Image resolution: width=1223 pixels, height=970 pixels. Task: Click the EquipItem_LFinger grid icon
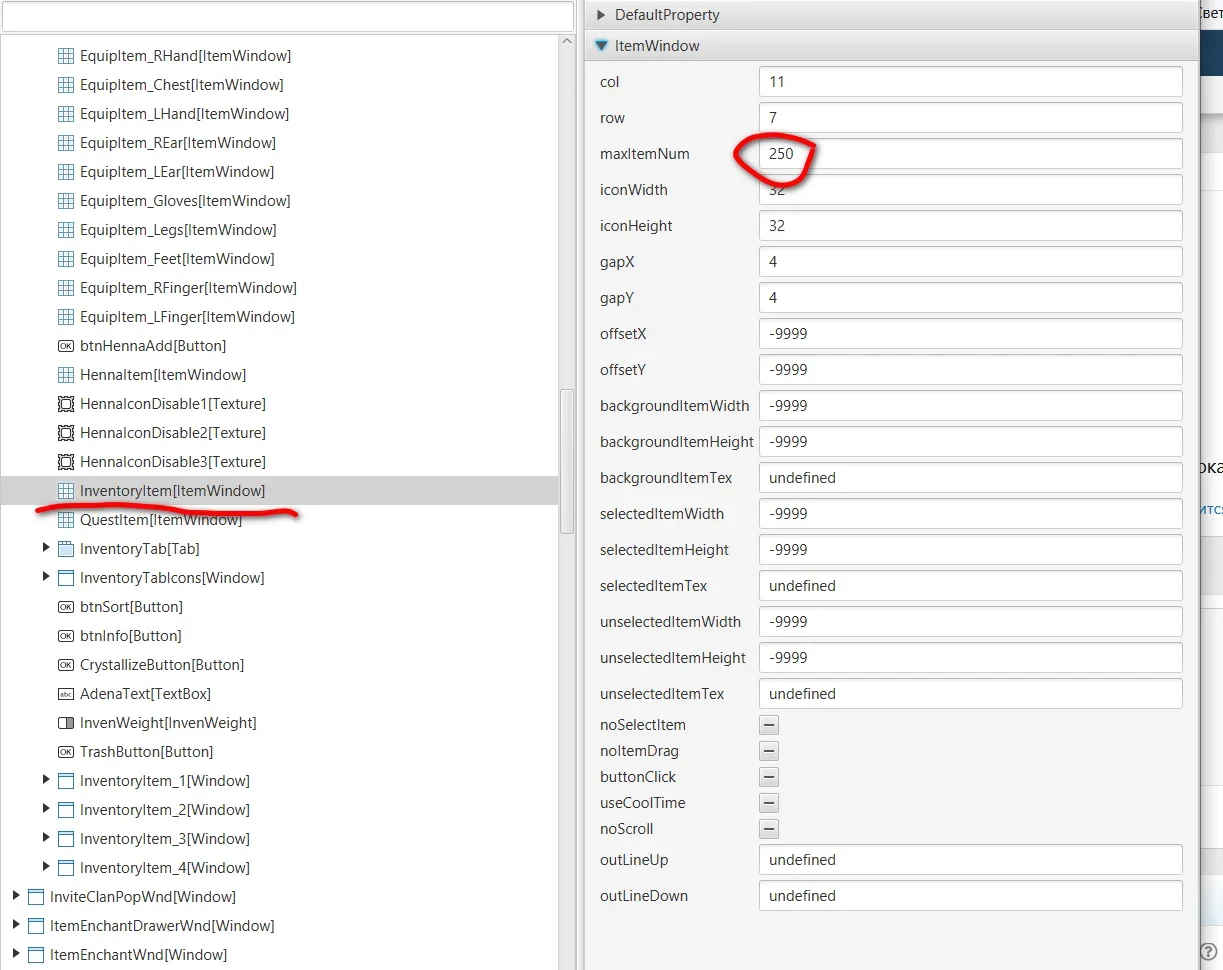(x=66, y=317)
